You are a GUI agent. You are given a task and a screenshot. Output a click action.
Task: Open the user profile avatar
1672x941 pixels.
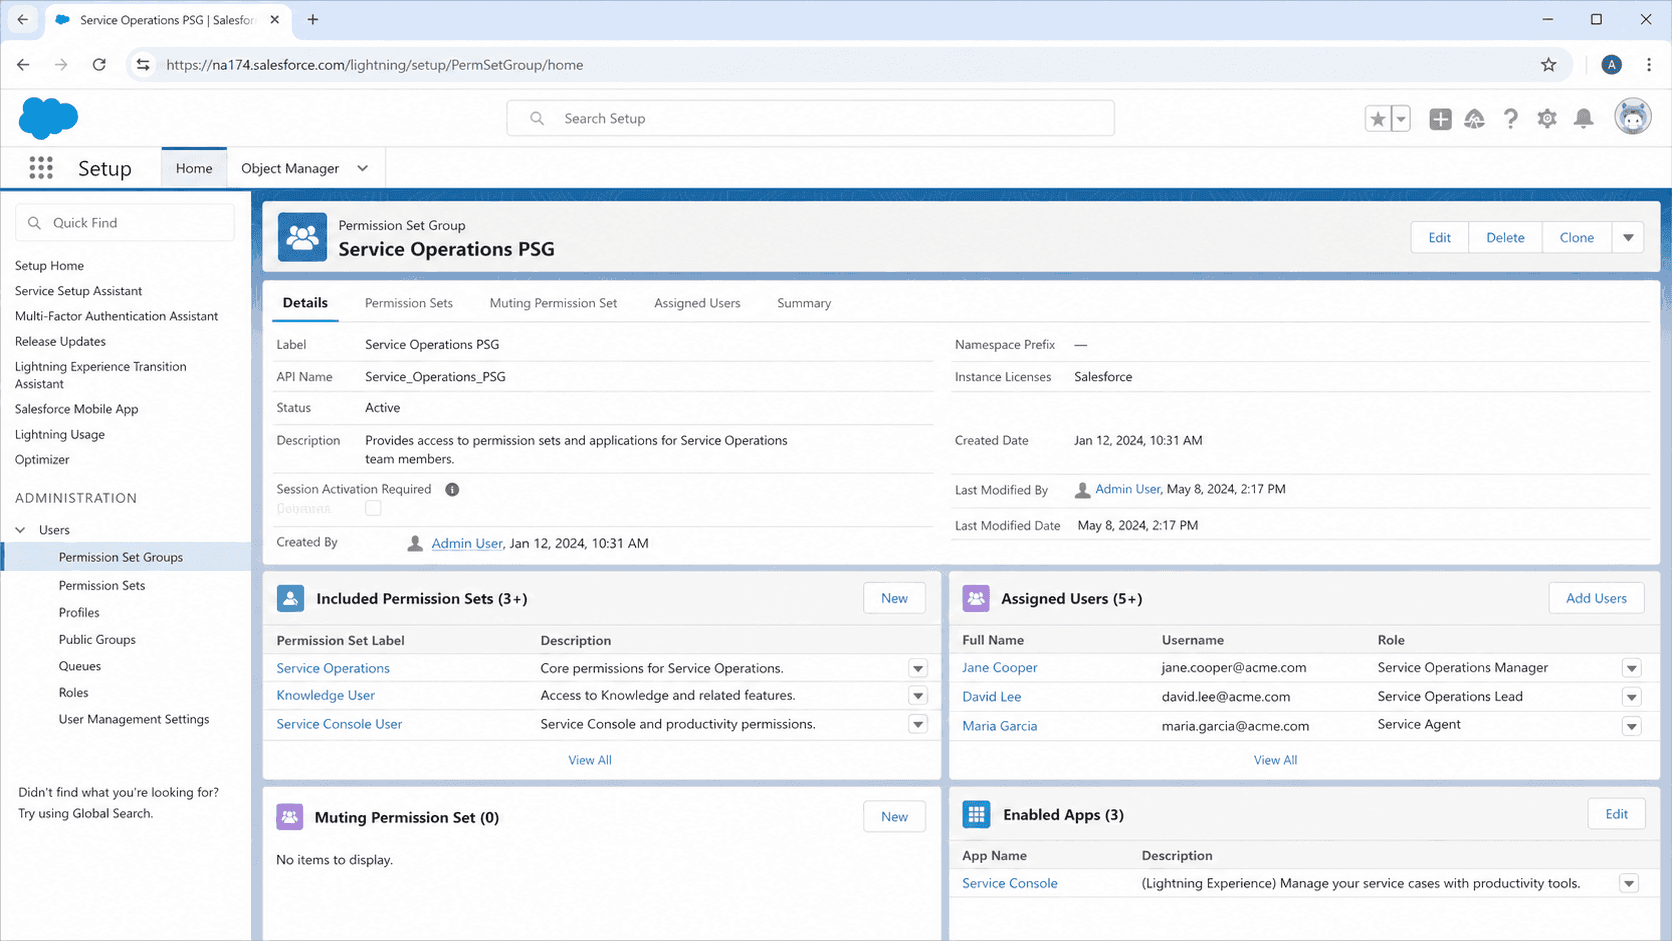pos(1633,118)
